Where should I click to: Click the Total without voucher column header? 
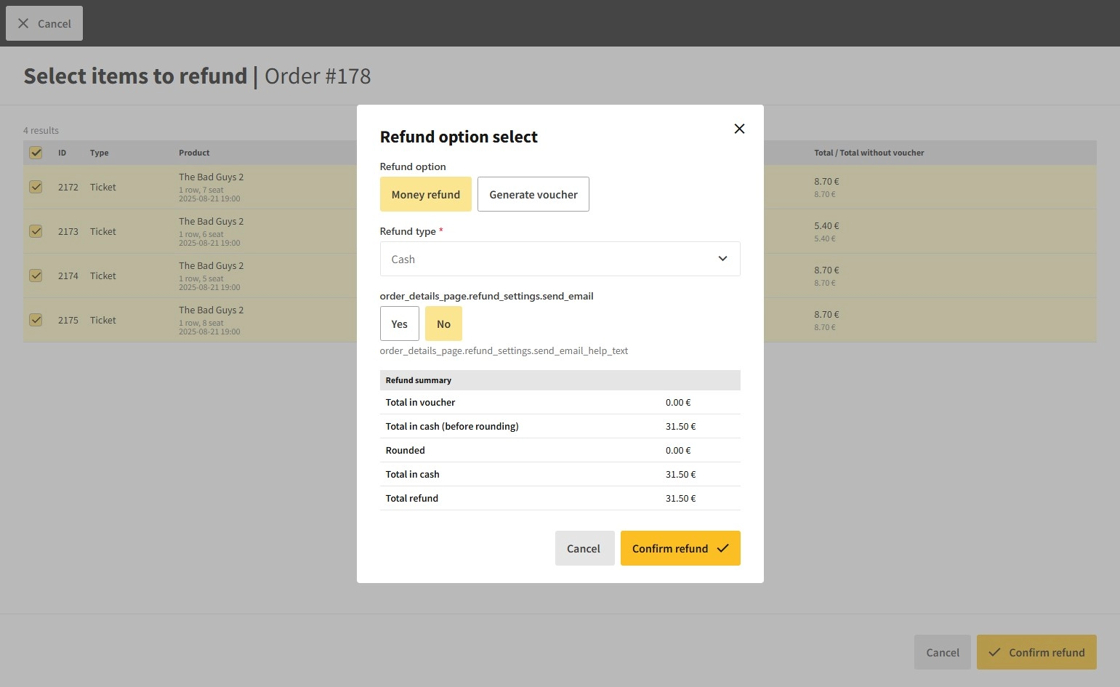[868, 153]
